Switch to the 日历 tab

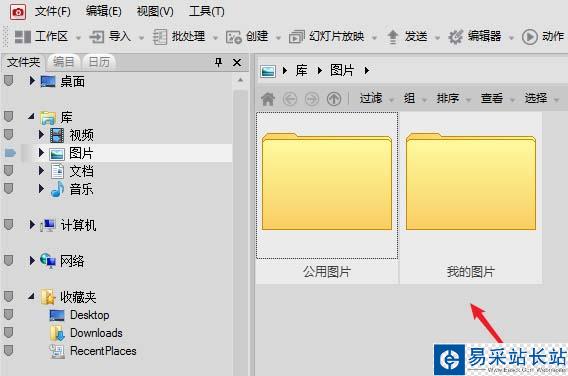[x=99, y=62]
